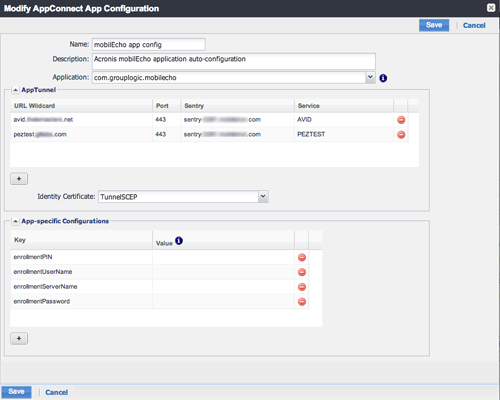Screen dimensions: 500x400
Task: Delete the enrollmentPIN key row
Action: click(302, 257)
